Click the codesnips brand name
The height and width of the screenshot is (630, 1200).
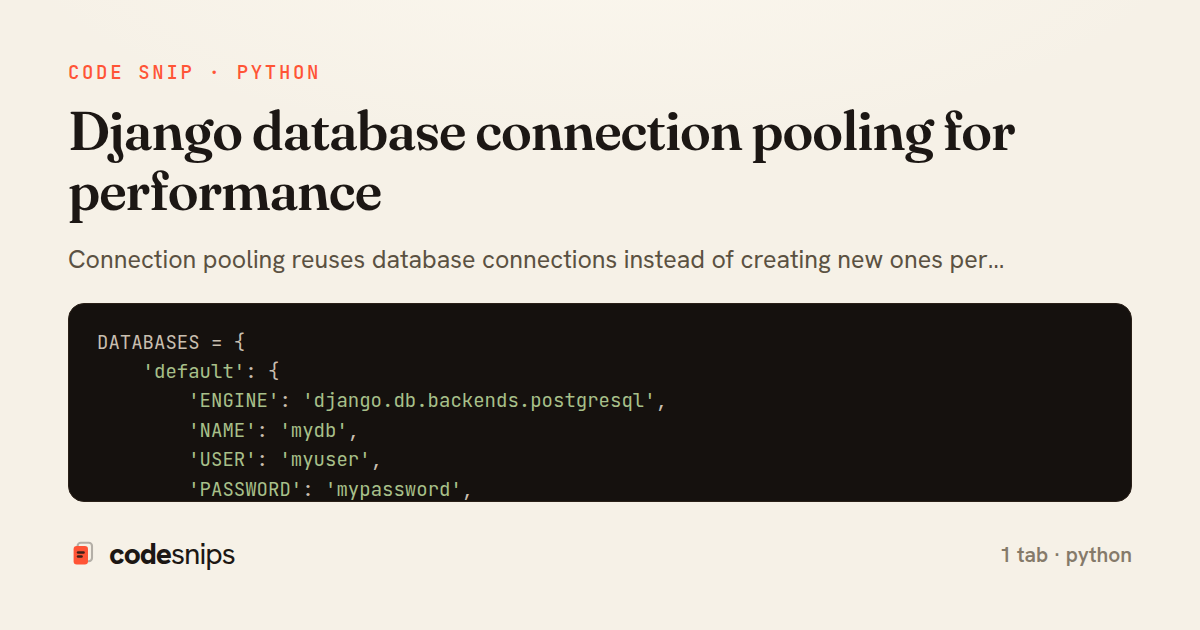tap(172, 555)
